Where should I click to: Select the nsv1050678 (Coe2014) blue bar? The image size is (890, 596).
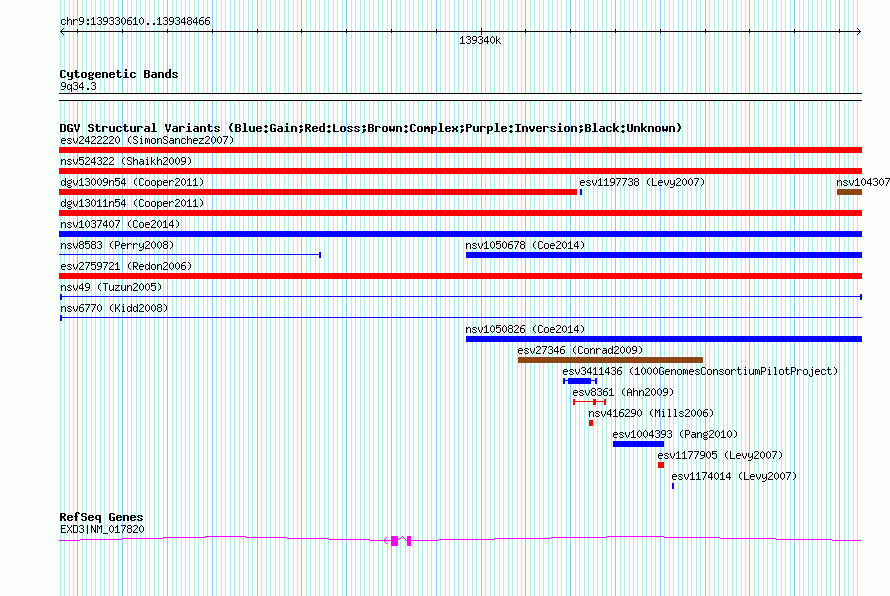663,255
